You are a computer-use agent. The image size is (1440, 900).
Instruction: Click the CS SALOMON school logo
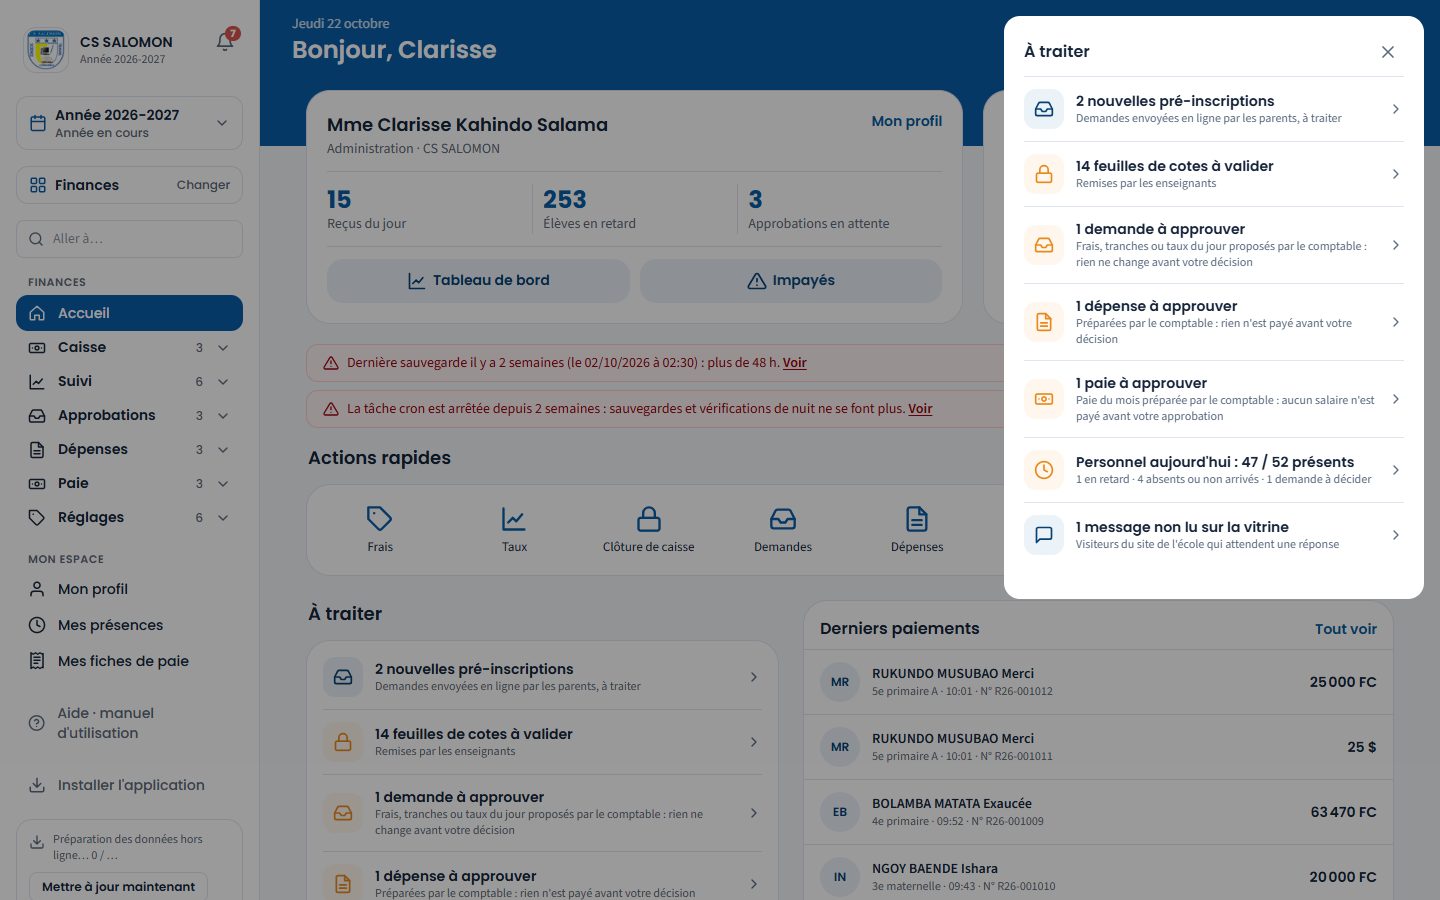(x=45, y=49)
